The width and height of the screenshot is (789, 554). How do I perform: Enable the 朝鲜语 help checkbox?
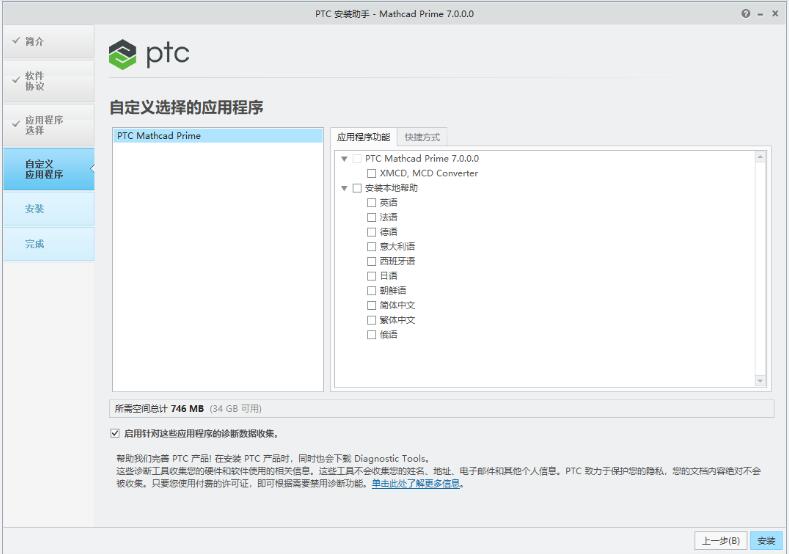(371, 290)
